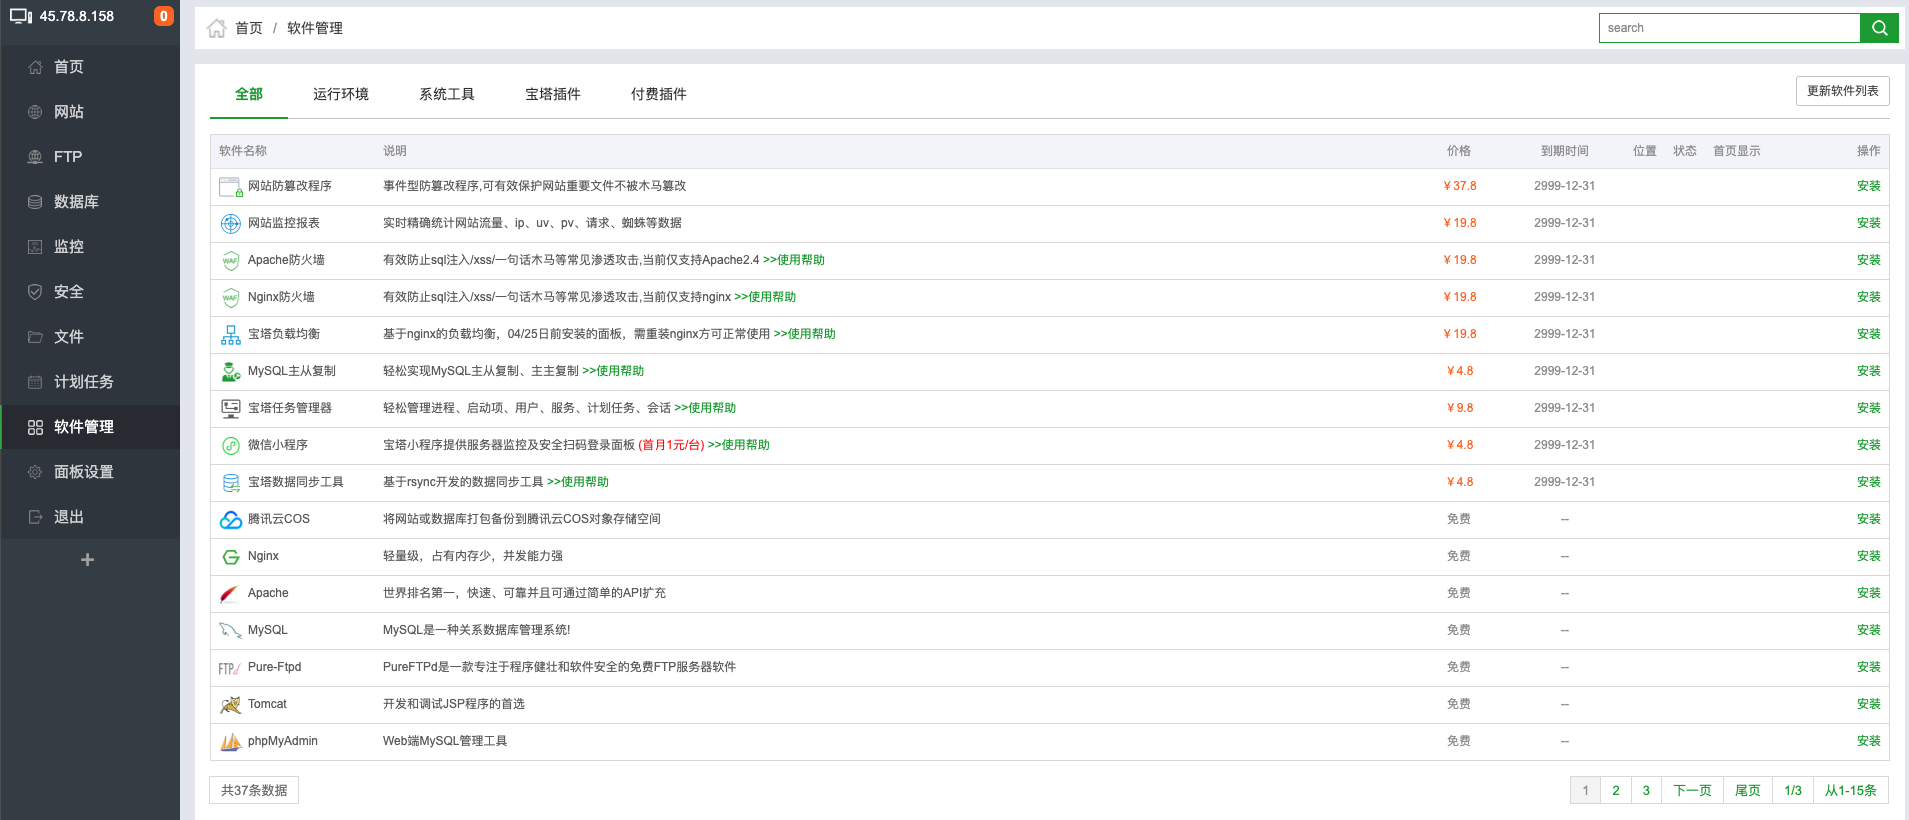Switch to the 运行环境 tab
Screen dimensions: 1909x820
(341, 94)
